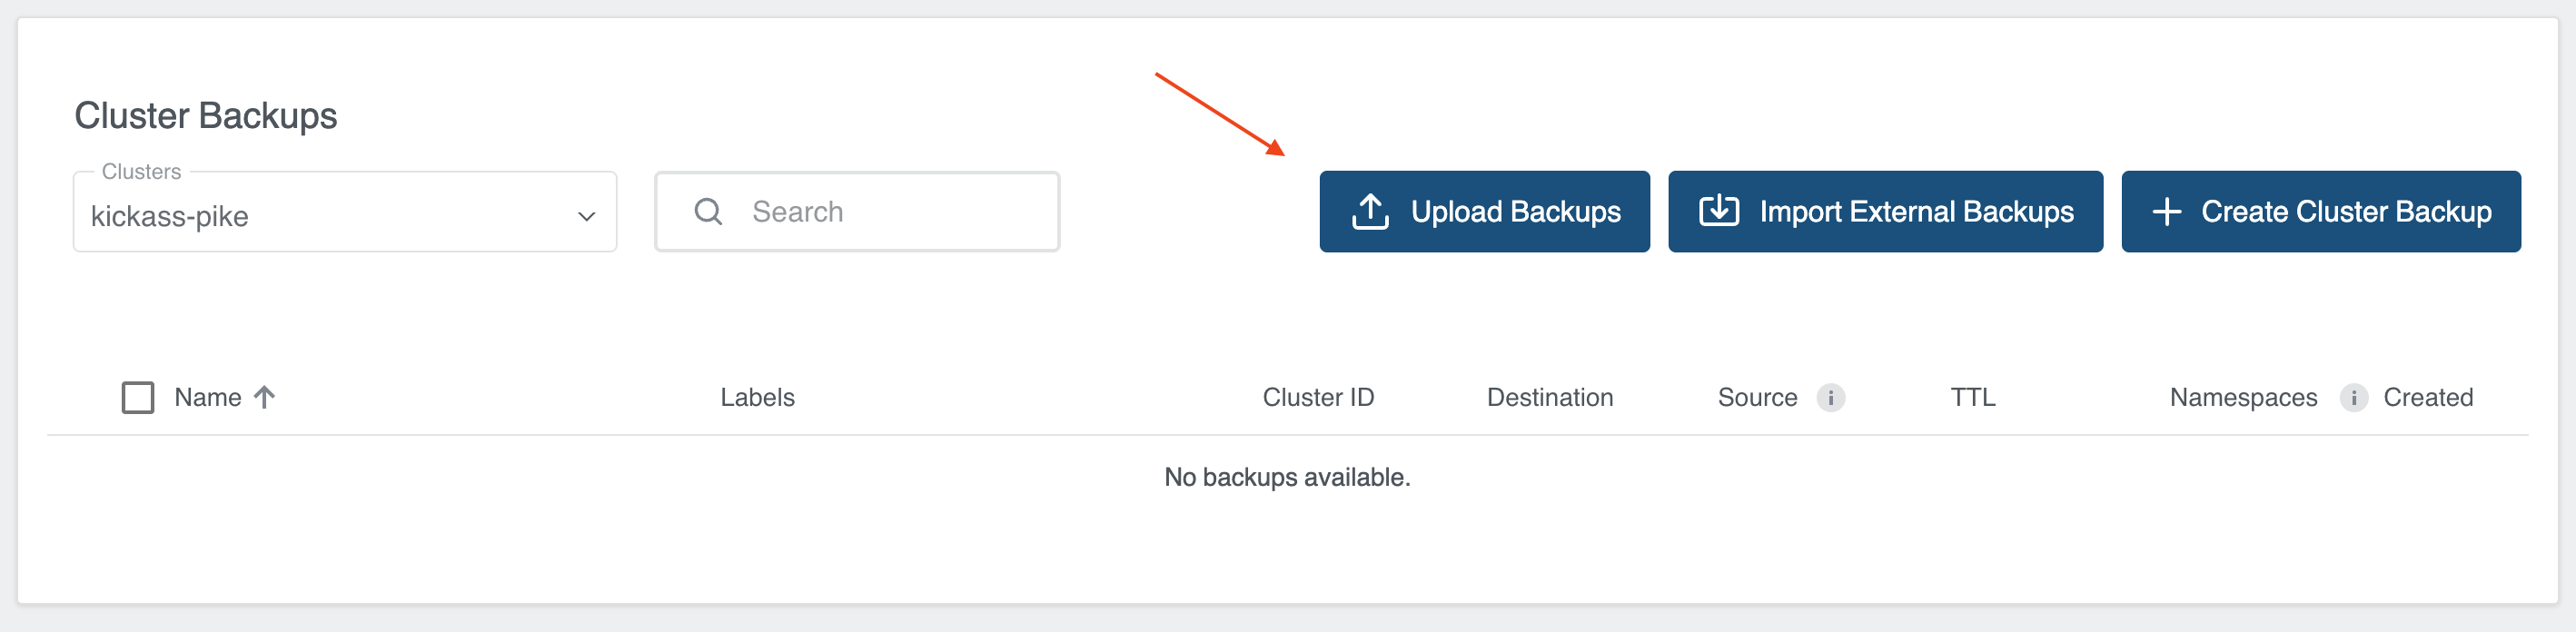The image size is (2576, 632).
Task: View the Namespaces column info icon
Action: [x=2353, y=397]
